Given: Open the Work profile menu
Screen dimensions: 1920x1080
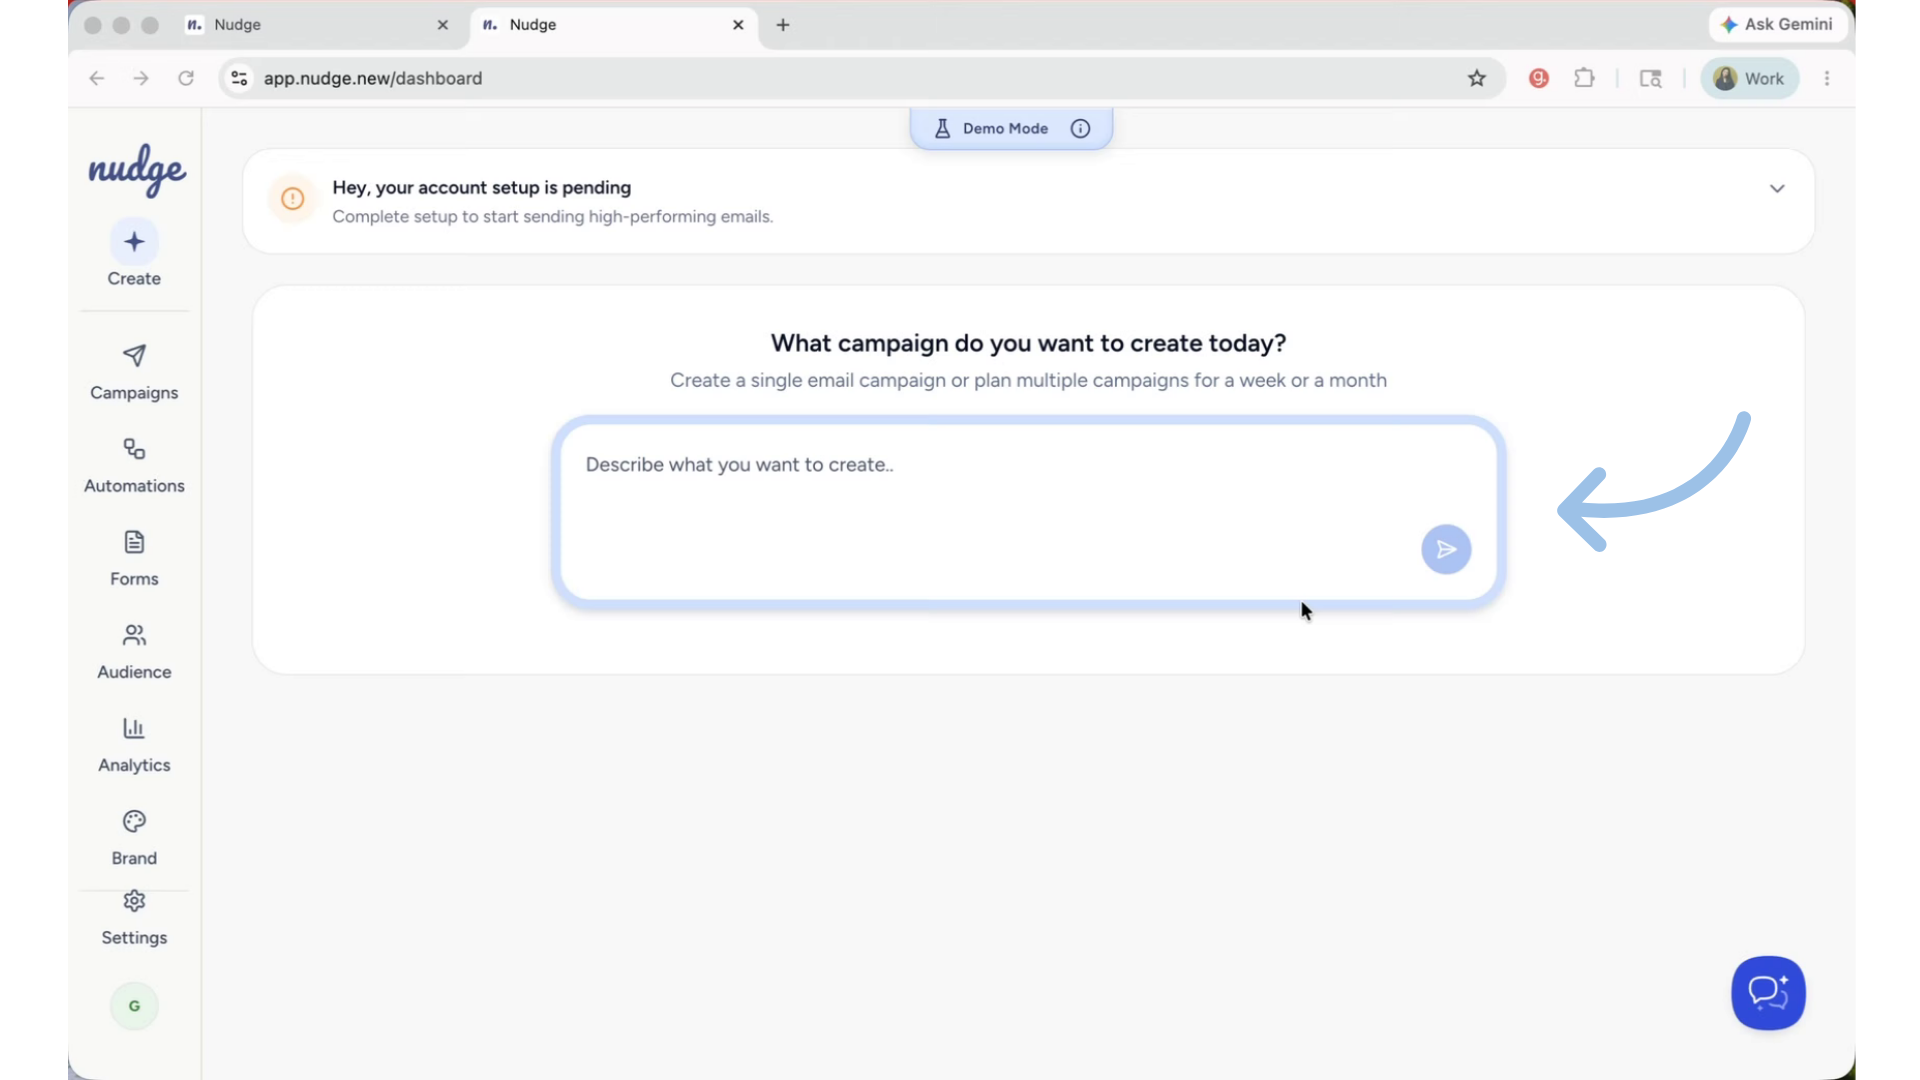Looking at the screenshot, I should (1750, 78).
